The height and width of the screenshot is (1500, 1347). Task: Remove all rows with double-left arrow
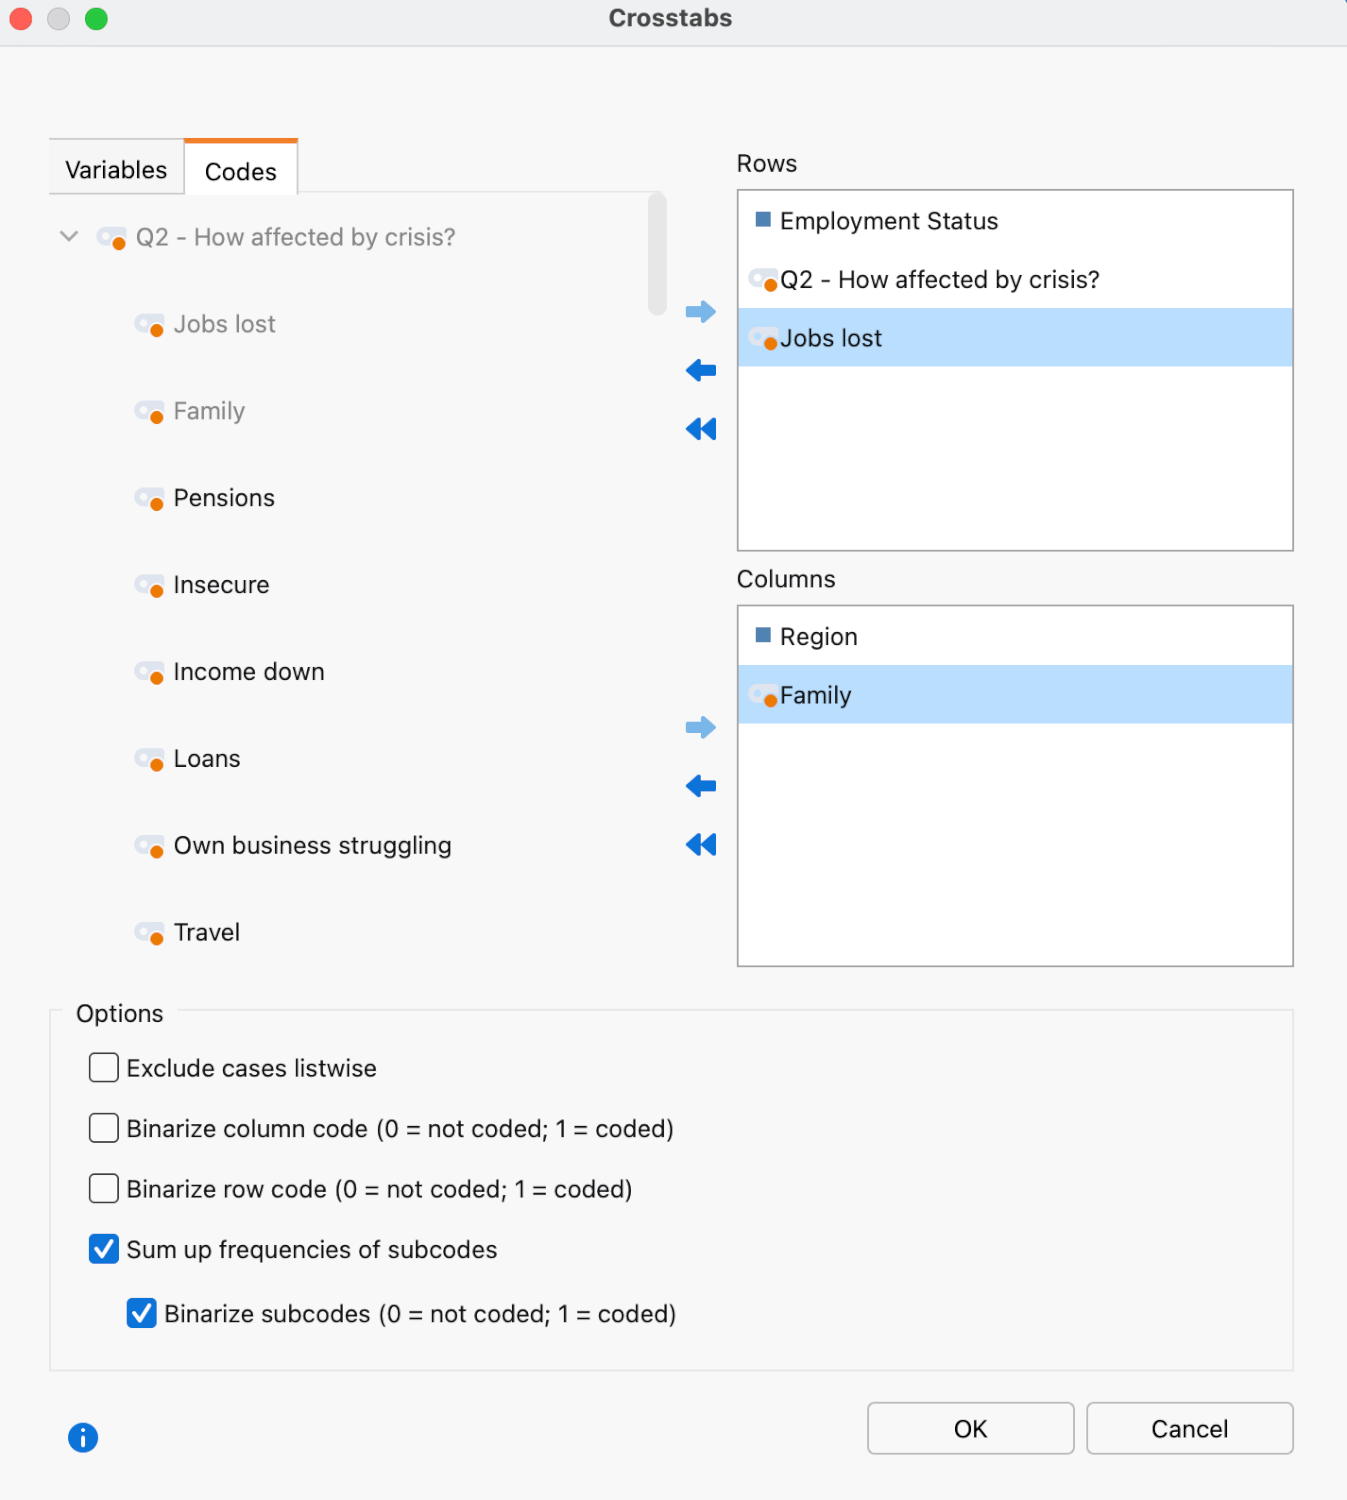(700, 430)
